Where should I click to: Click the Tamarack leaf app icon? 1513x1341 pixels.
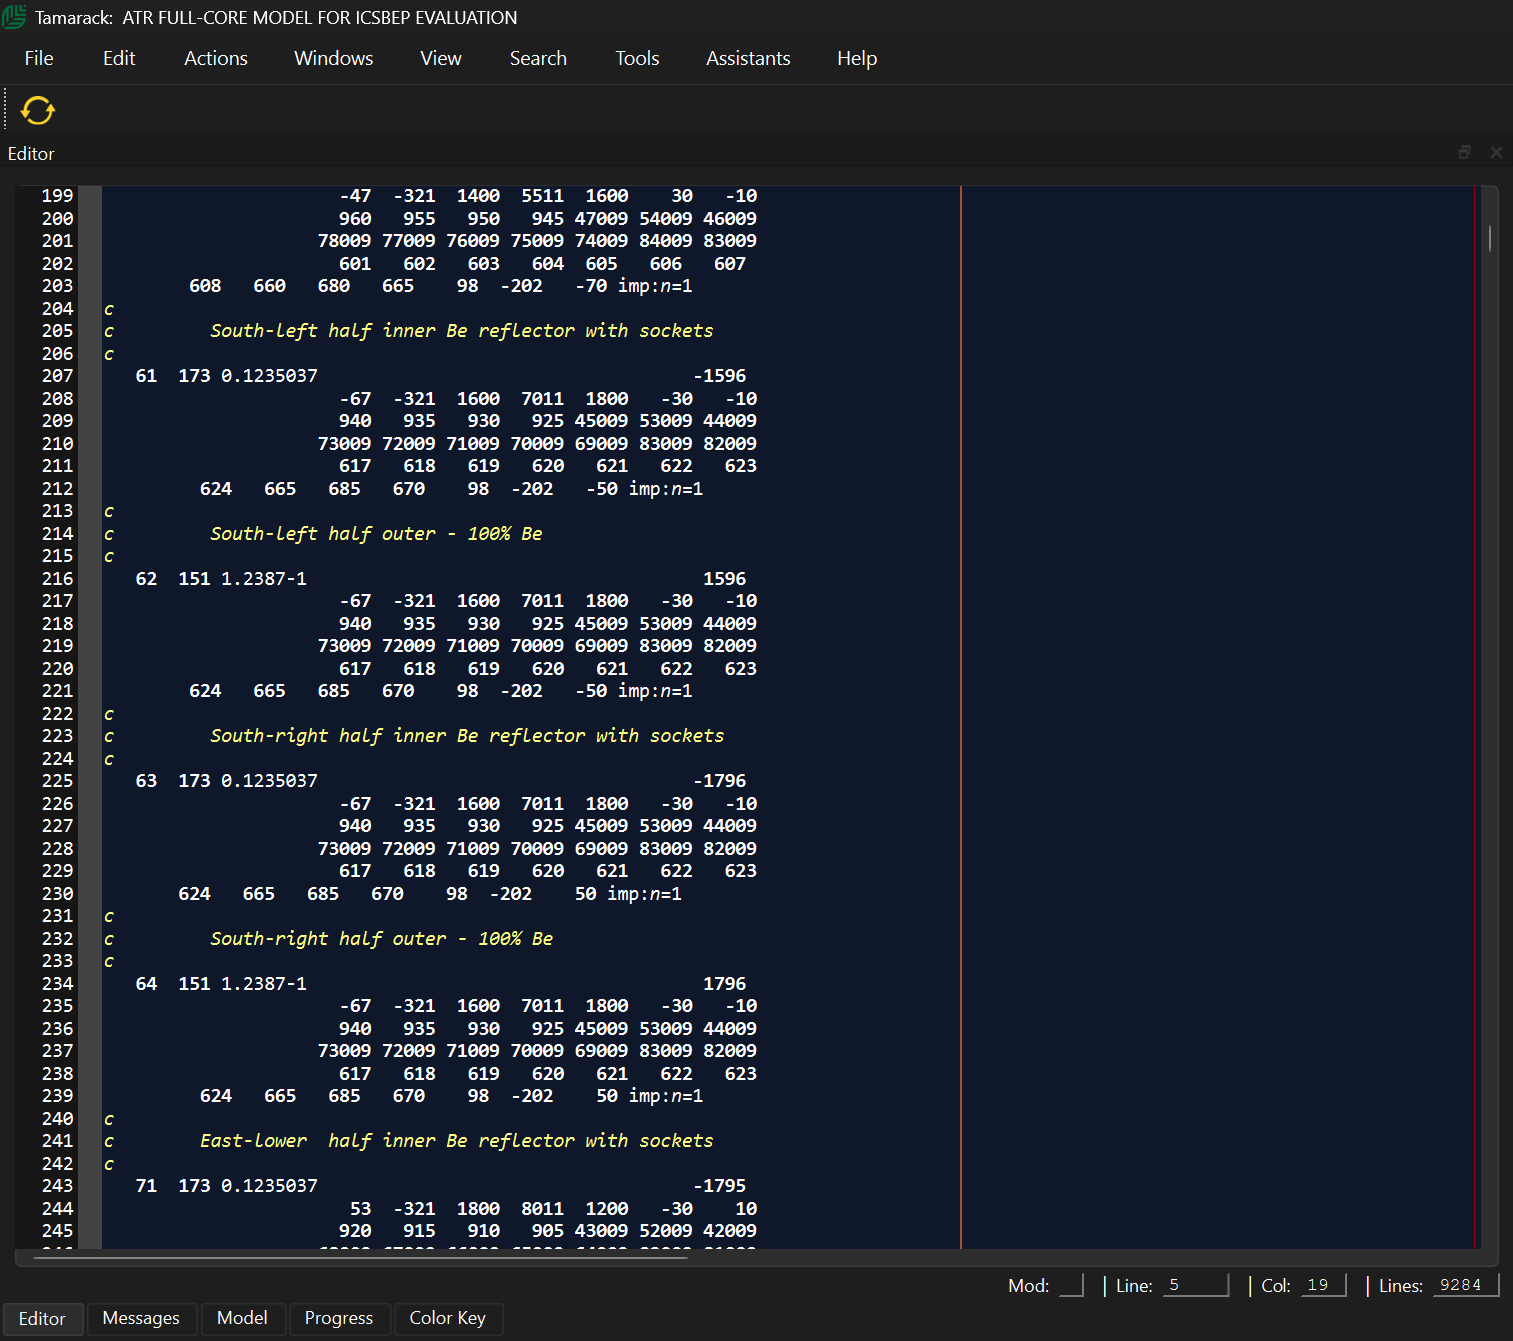[x=14, y=17]
